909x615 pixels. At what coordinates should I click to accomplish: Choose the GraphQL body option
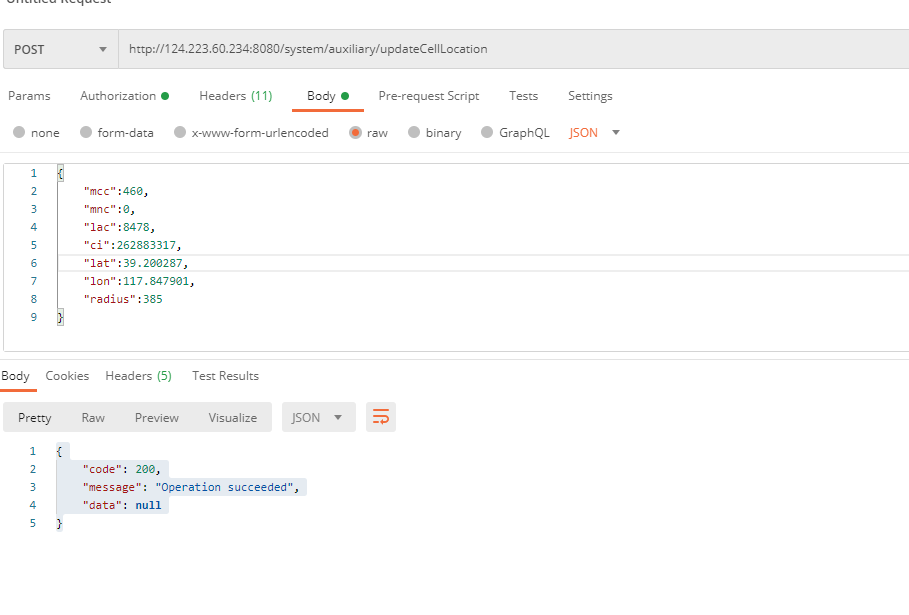[x=487, y=132]
